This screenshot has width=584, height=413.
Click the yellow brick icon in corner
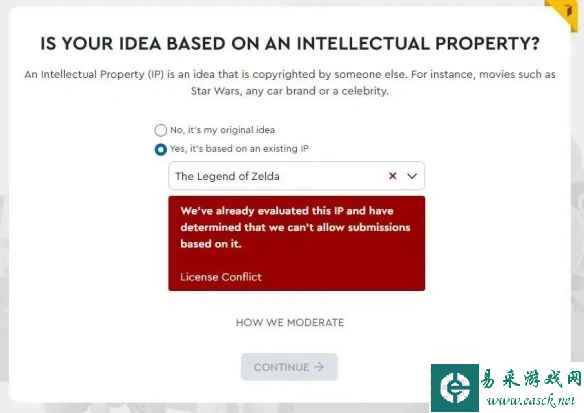coord(564,13)
